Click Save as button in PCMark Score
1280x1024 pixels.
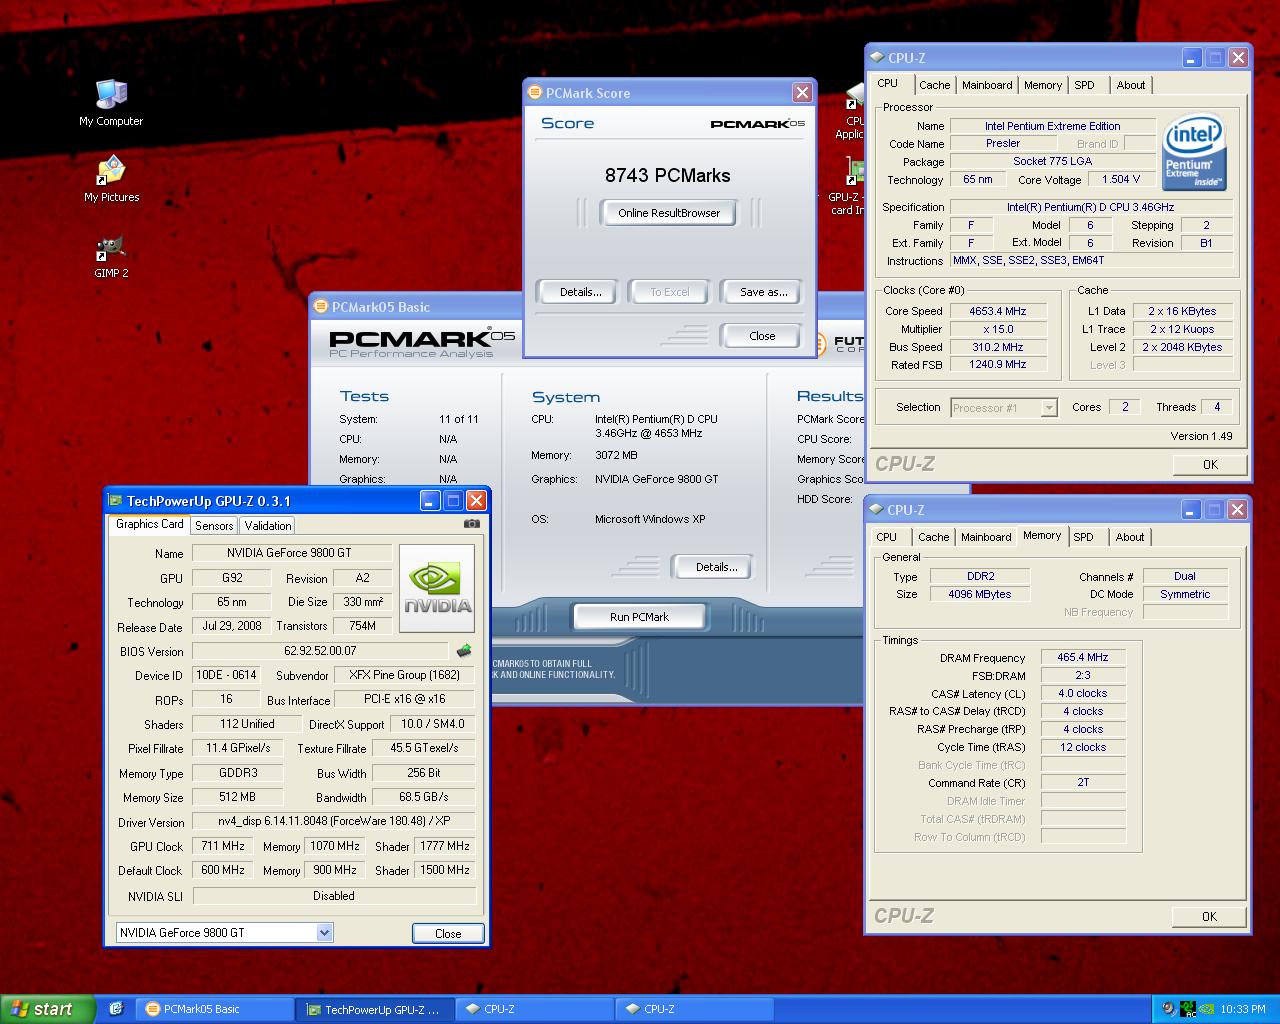coord(763,292)
